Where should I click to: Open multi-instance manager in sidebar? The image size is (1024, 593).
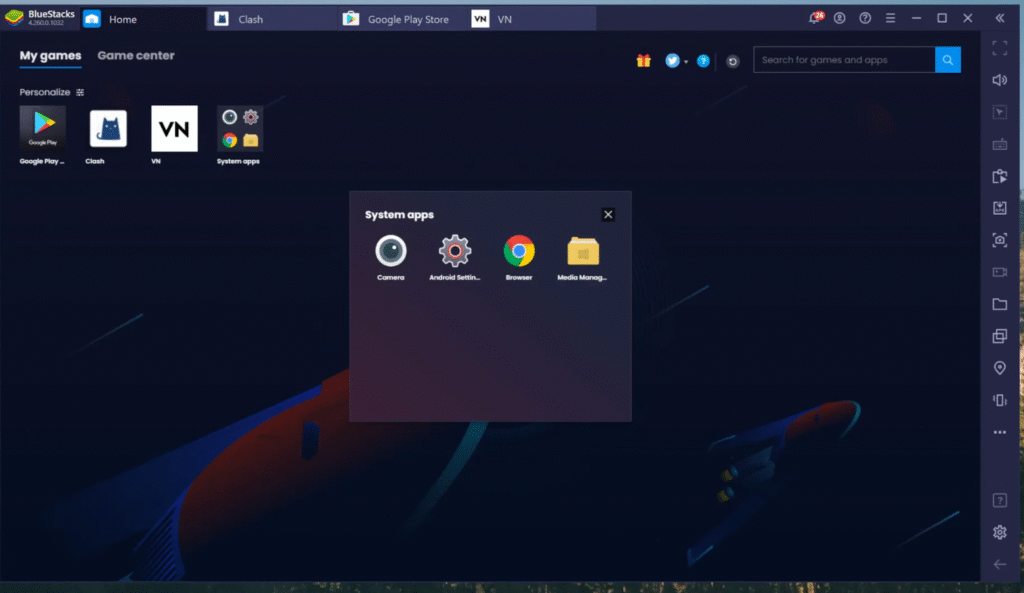pyautogui.click(x=999, y=336)
